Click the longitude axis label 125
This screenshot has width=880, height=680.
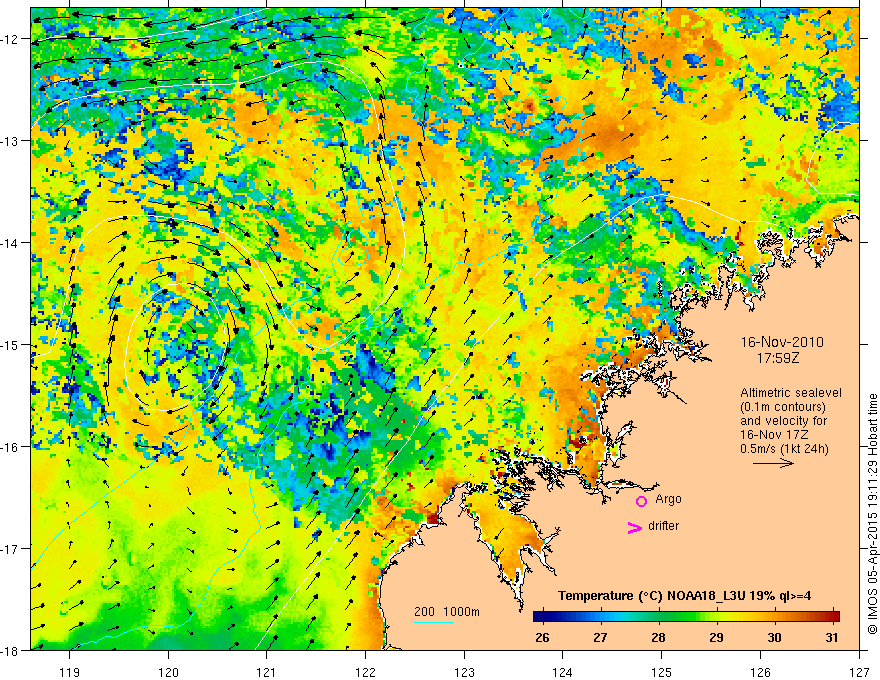point(661,672)
